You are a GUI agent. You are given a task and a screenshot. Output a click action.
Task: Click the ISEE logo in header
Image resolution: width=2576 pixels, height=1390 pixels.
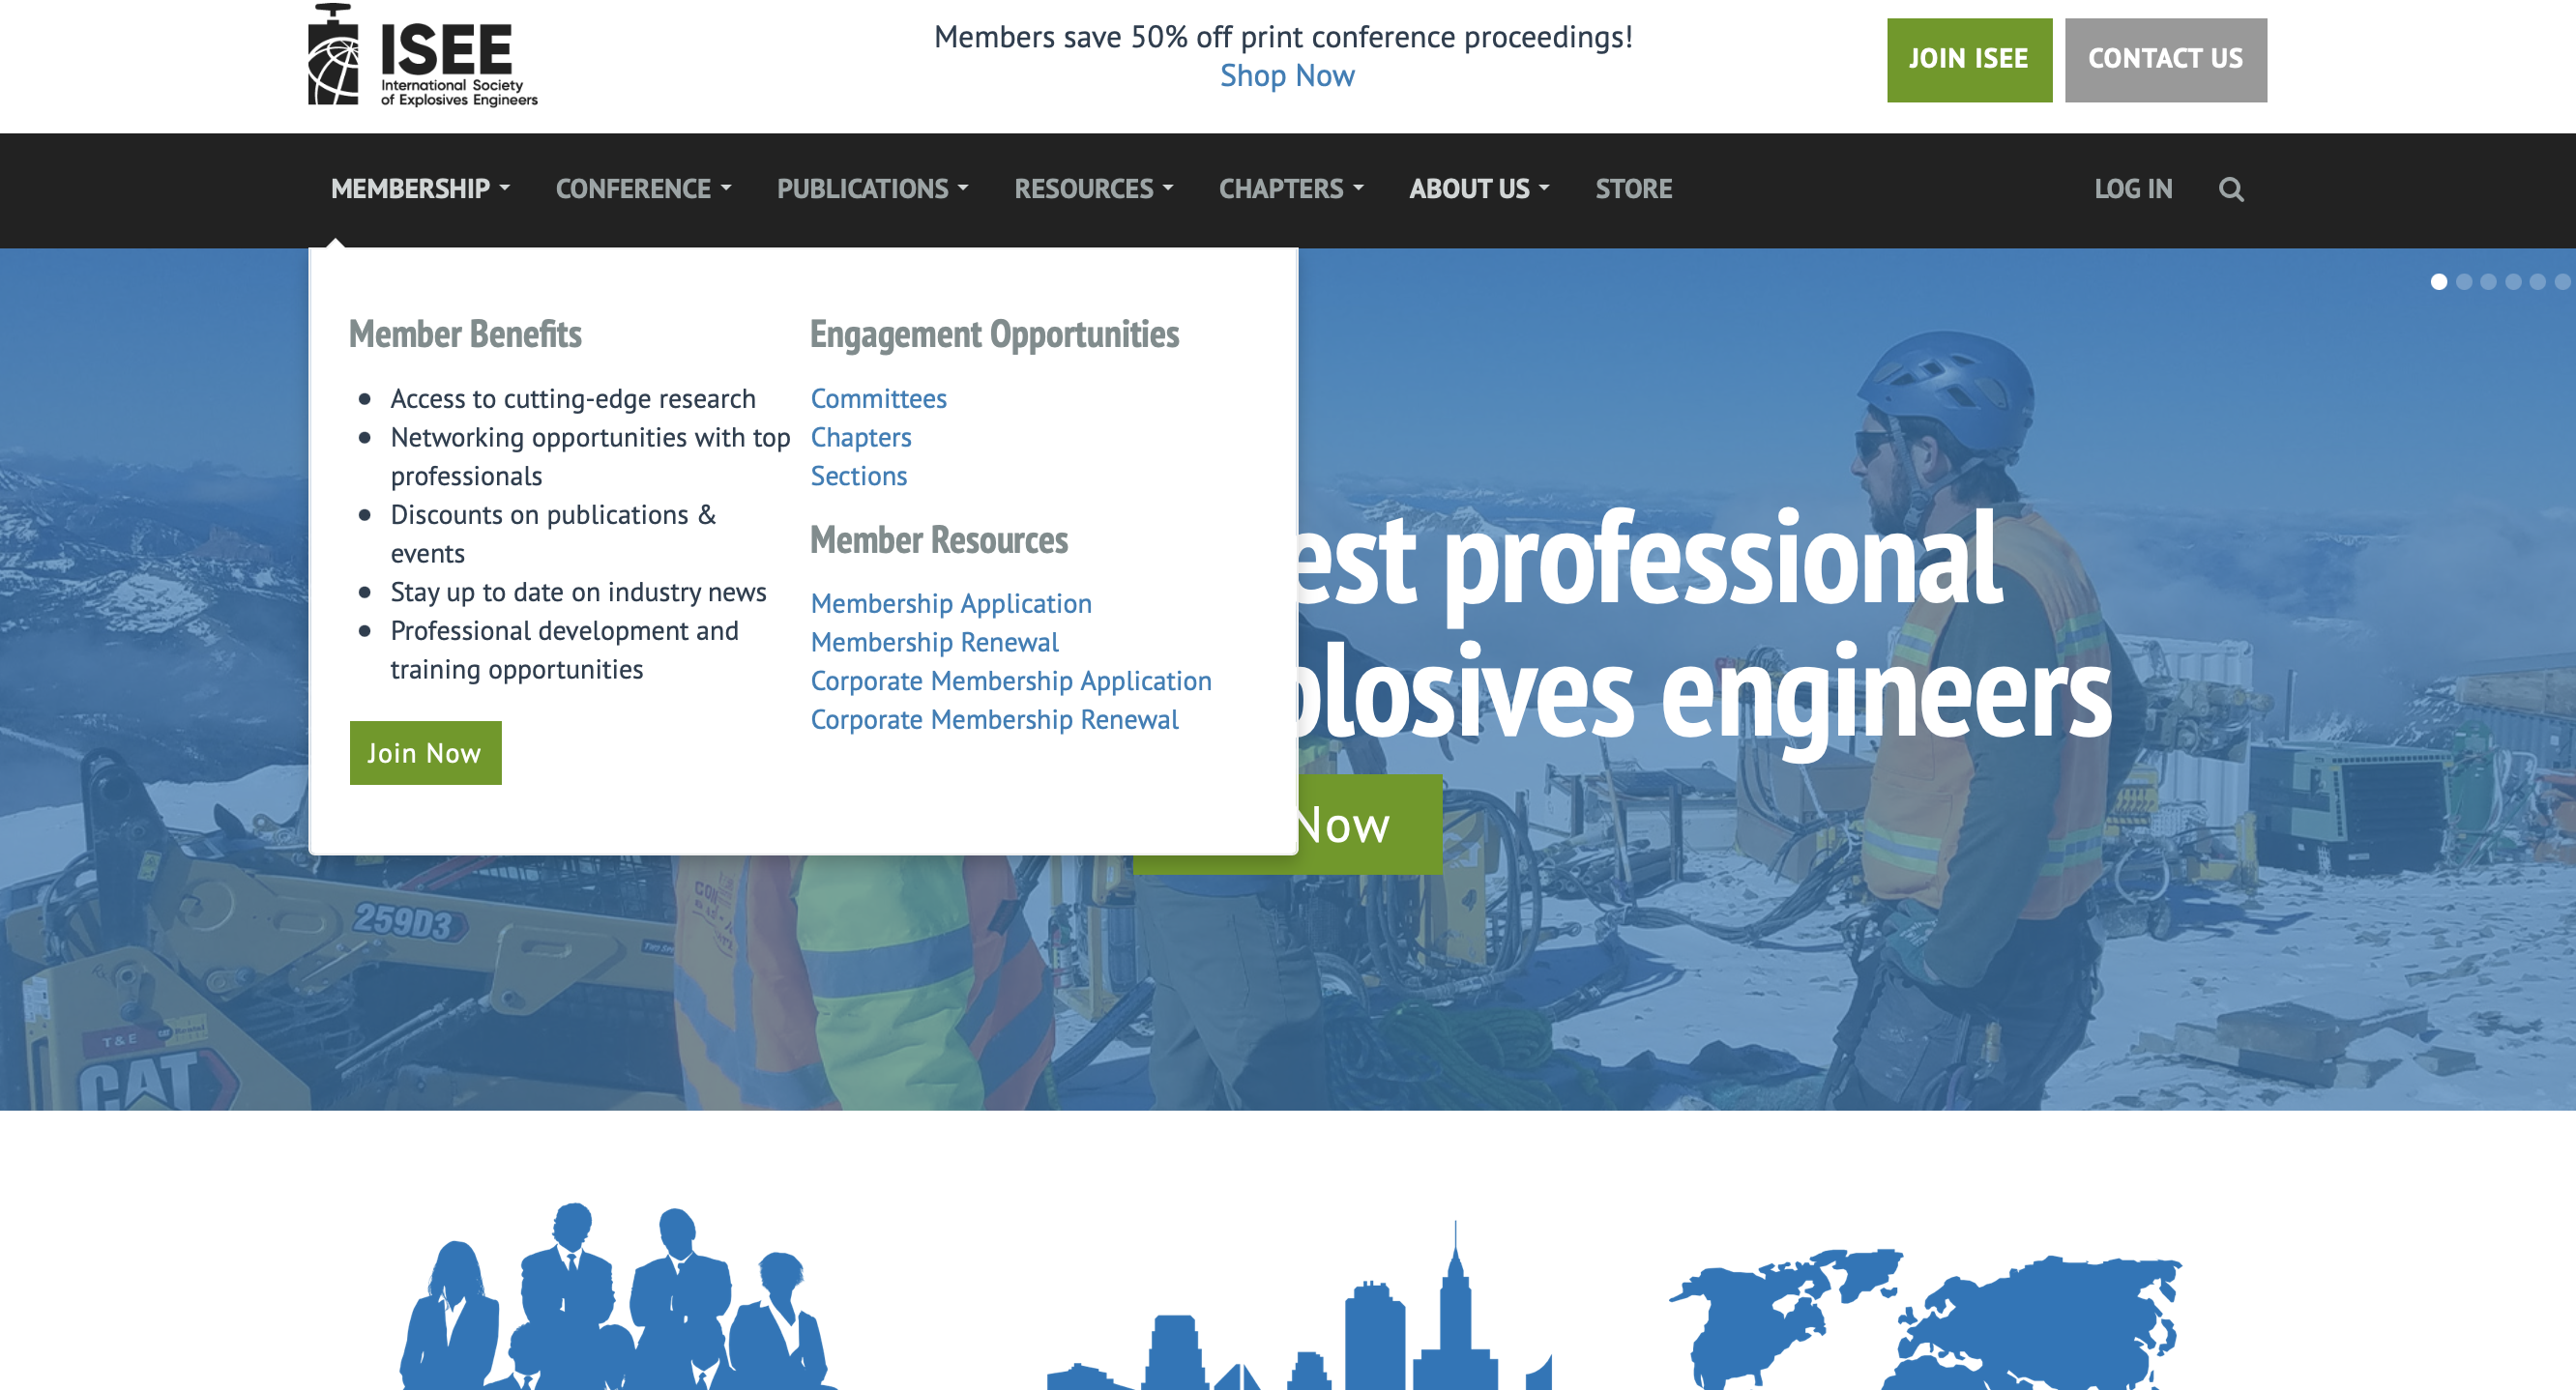coord(422,56)
